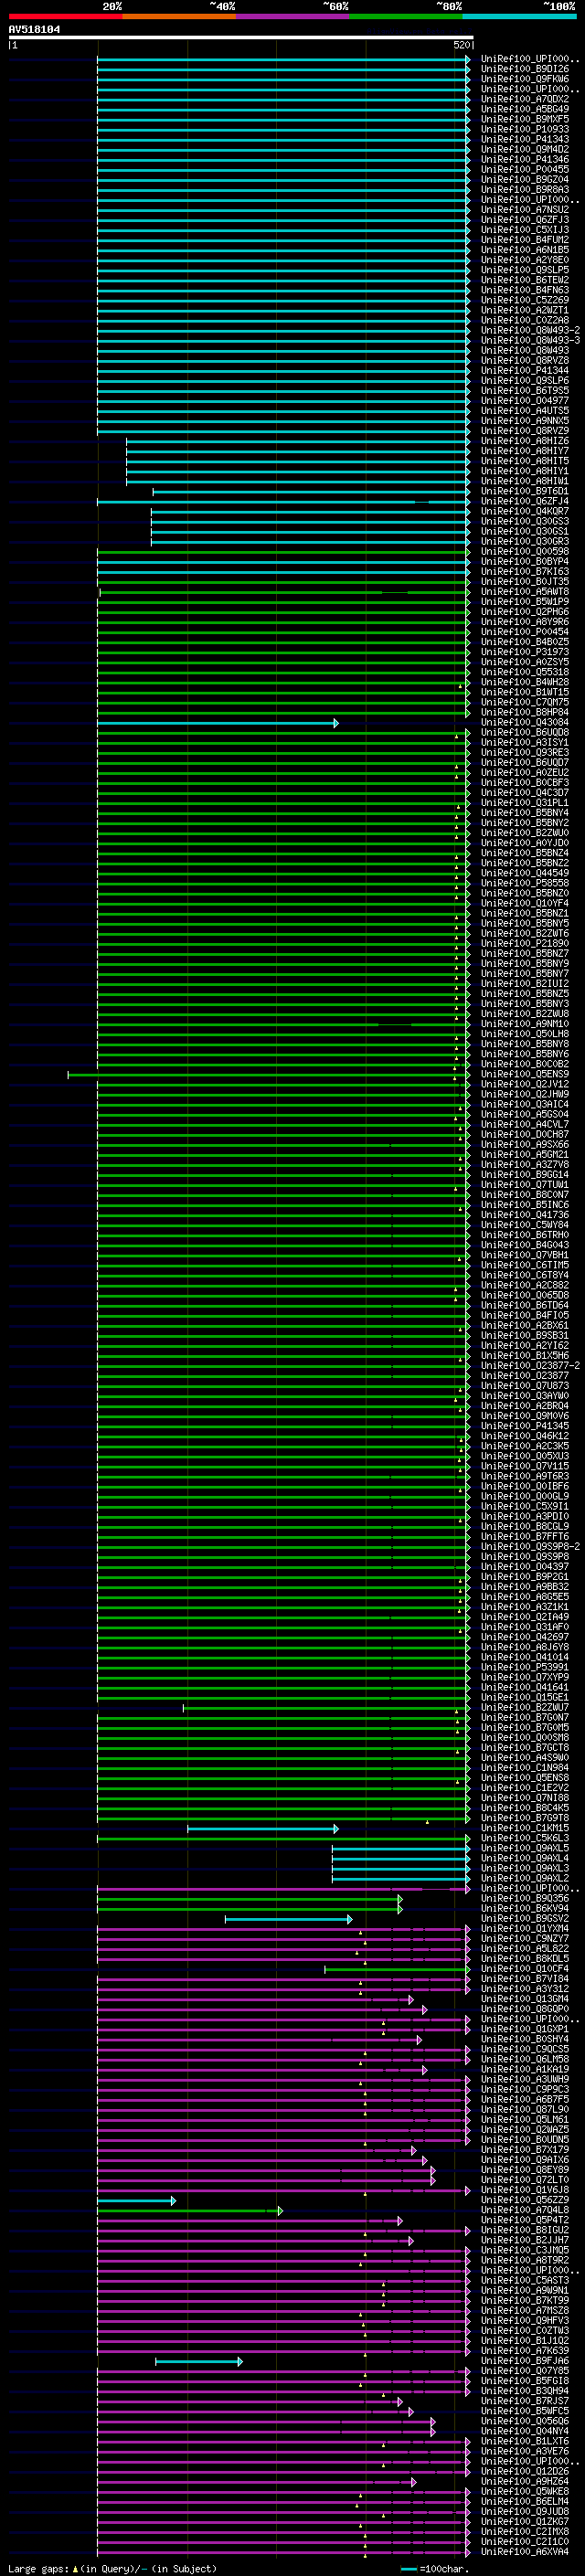Select the UniRef100_Q8W493-3 hit label
Viewport: 585px width, 2576px height.
531,341
